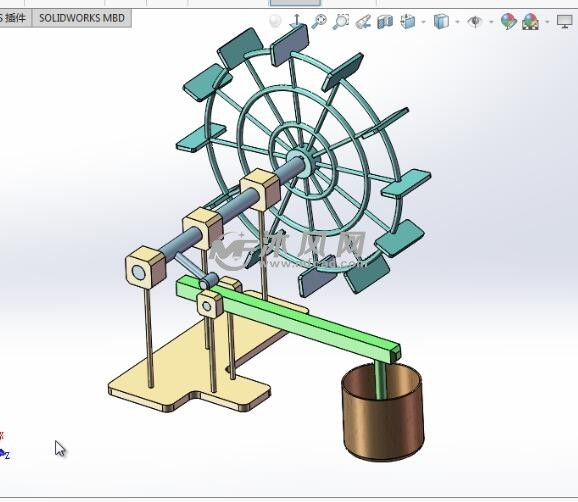
Task: Expand the Hide/Show Items dropdown arrow
Action: click(491, 22)
